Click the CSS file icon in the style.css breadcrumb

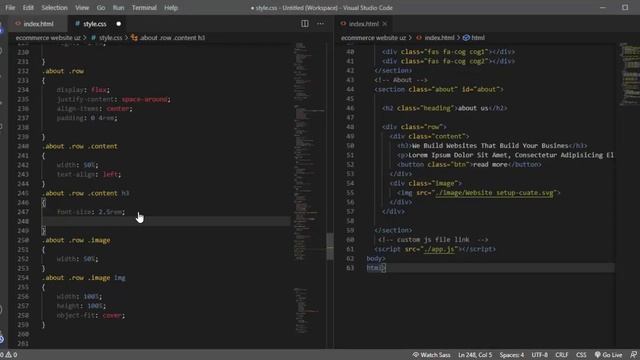point(93,38)
